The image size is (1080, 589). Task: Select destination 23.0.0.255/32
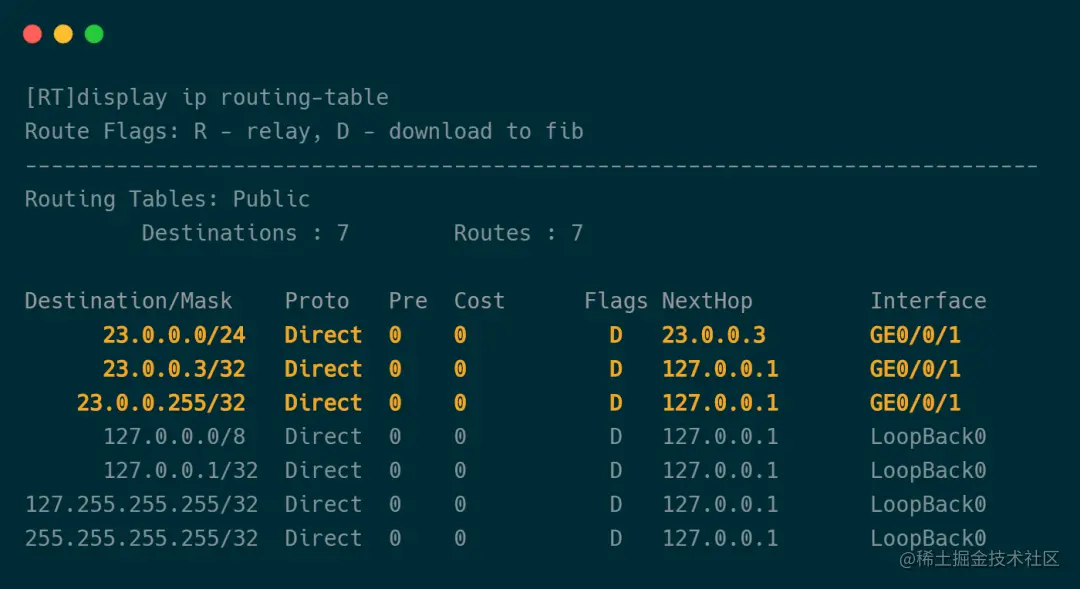click(x=161, y=402)
